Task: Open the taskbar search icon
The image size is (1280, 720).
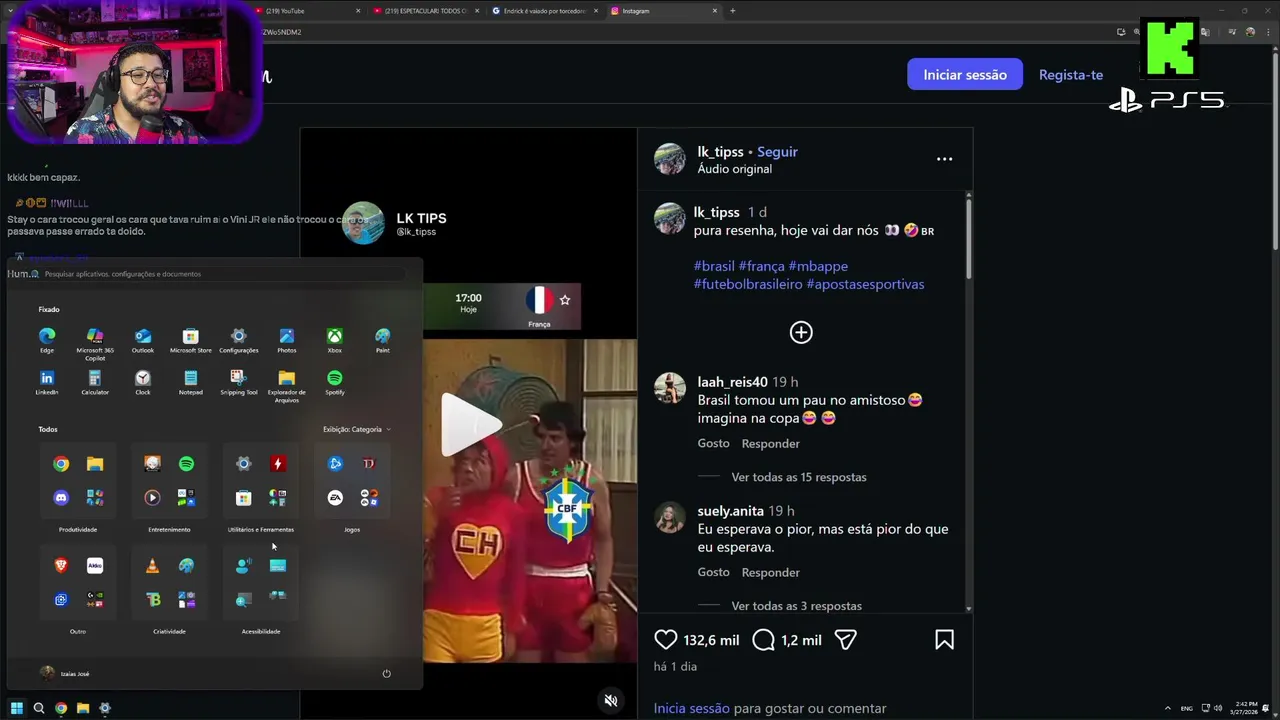Action: tap(39, 708)
